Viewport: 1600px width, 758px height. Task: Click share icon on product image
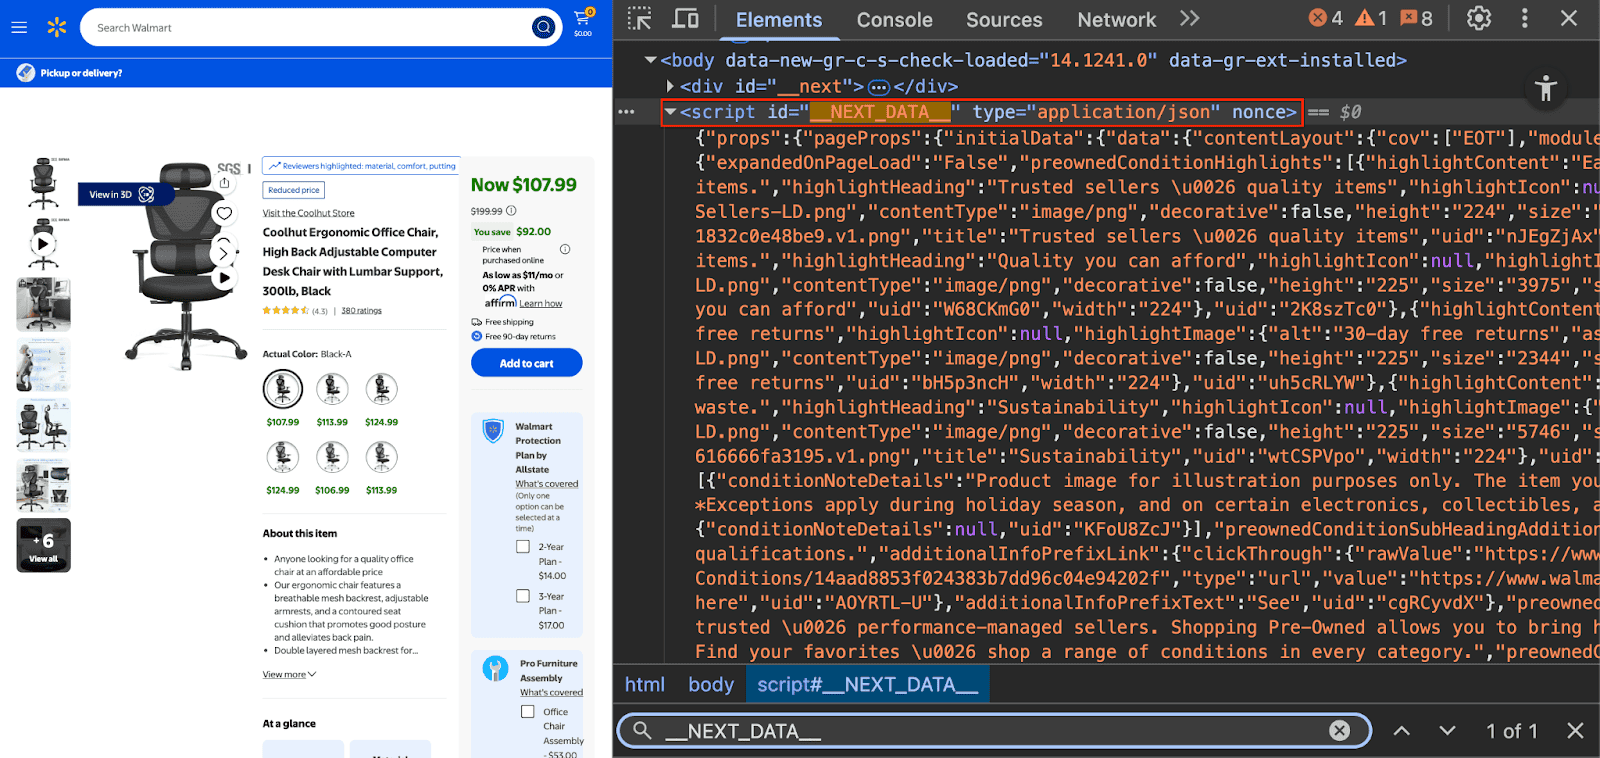click(224, 183)
